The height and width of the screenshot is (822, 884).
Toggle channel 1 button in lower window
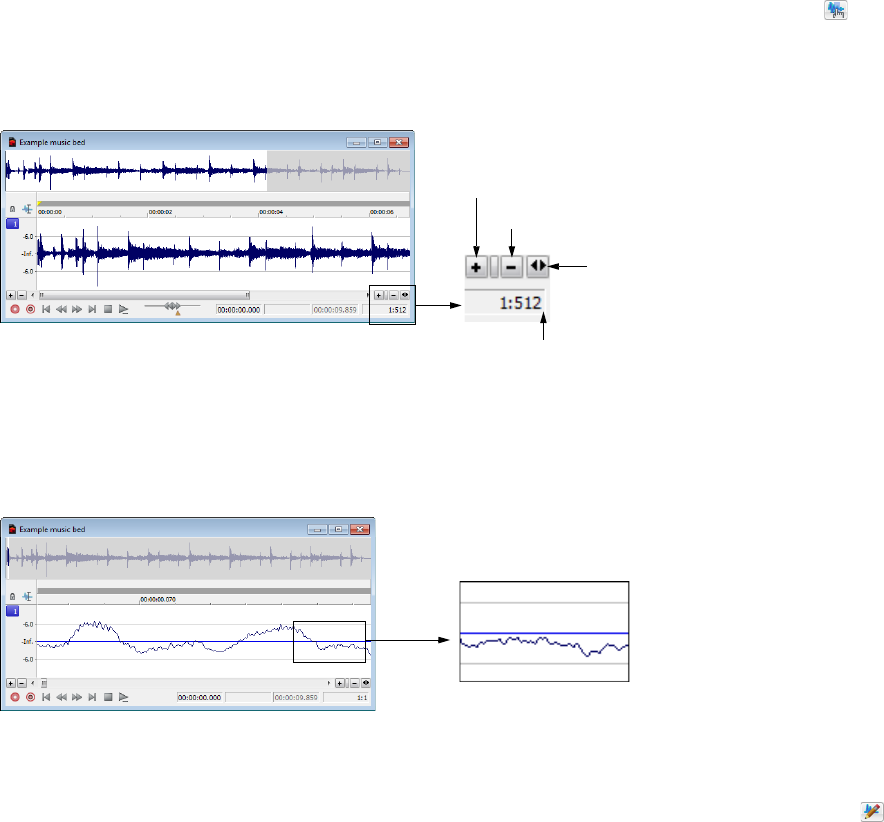pyautogui.click(x=12, y=611)
